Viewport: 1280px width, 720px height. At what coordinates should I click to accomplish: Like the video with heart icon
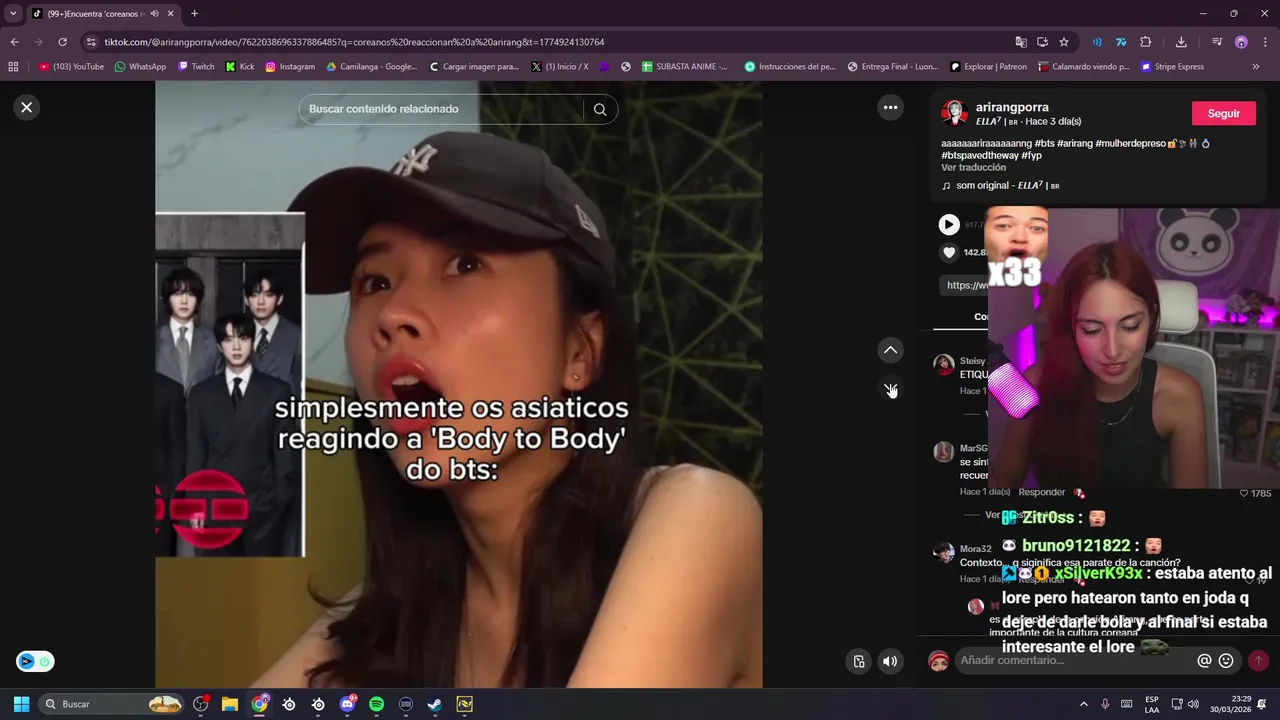click(x=949, y=253)
